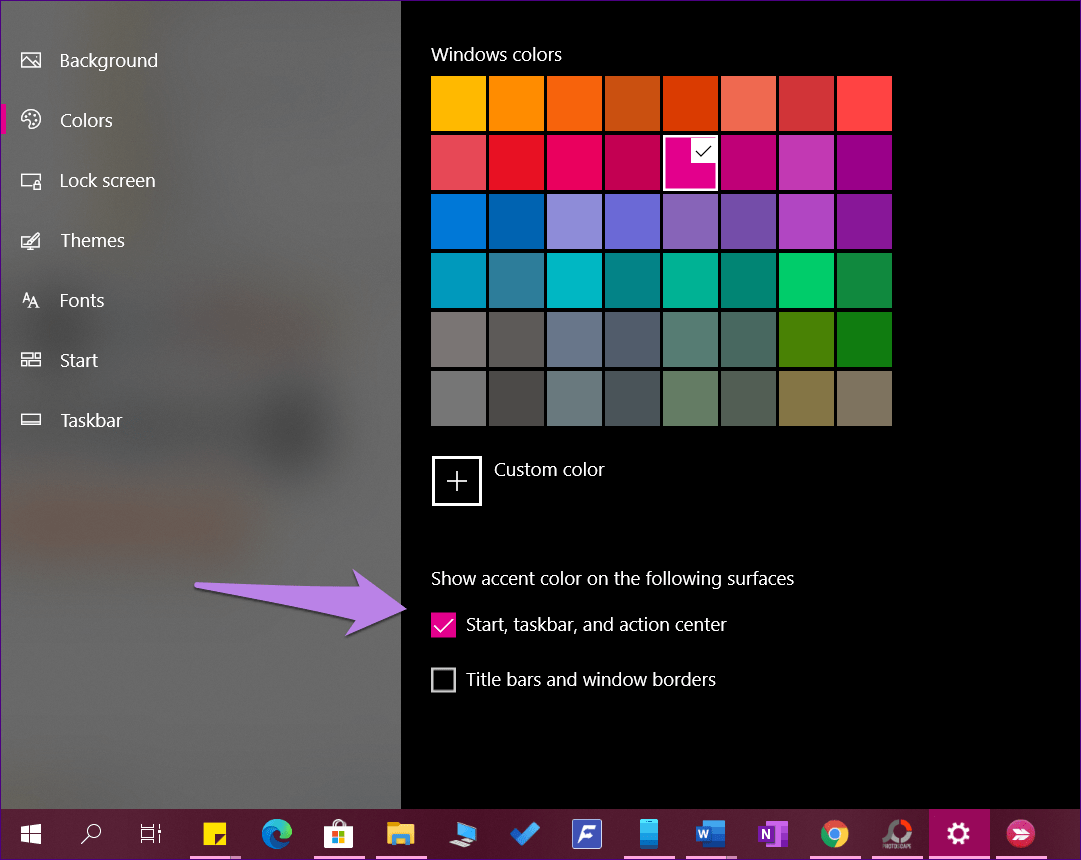The image size is (1081, 860).
Task: Launch Microsoft Word from the taskbar
Action: (710, 833)
